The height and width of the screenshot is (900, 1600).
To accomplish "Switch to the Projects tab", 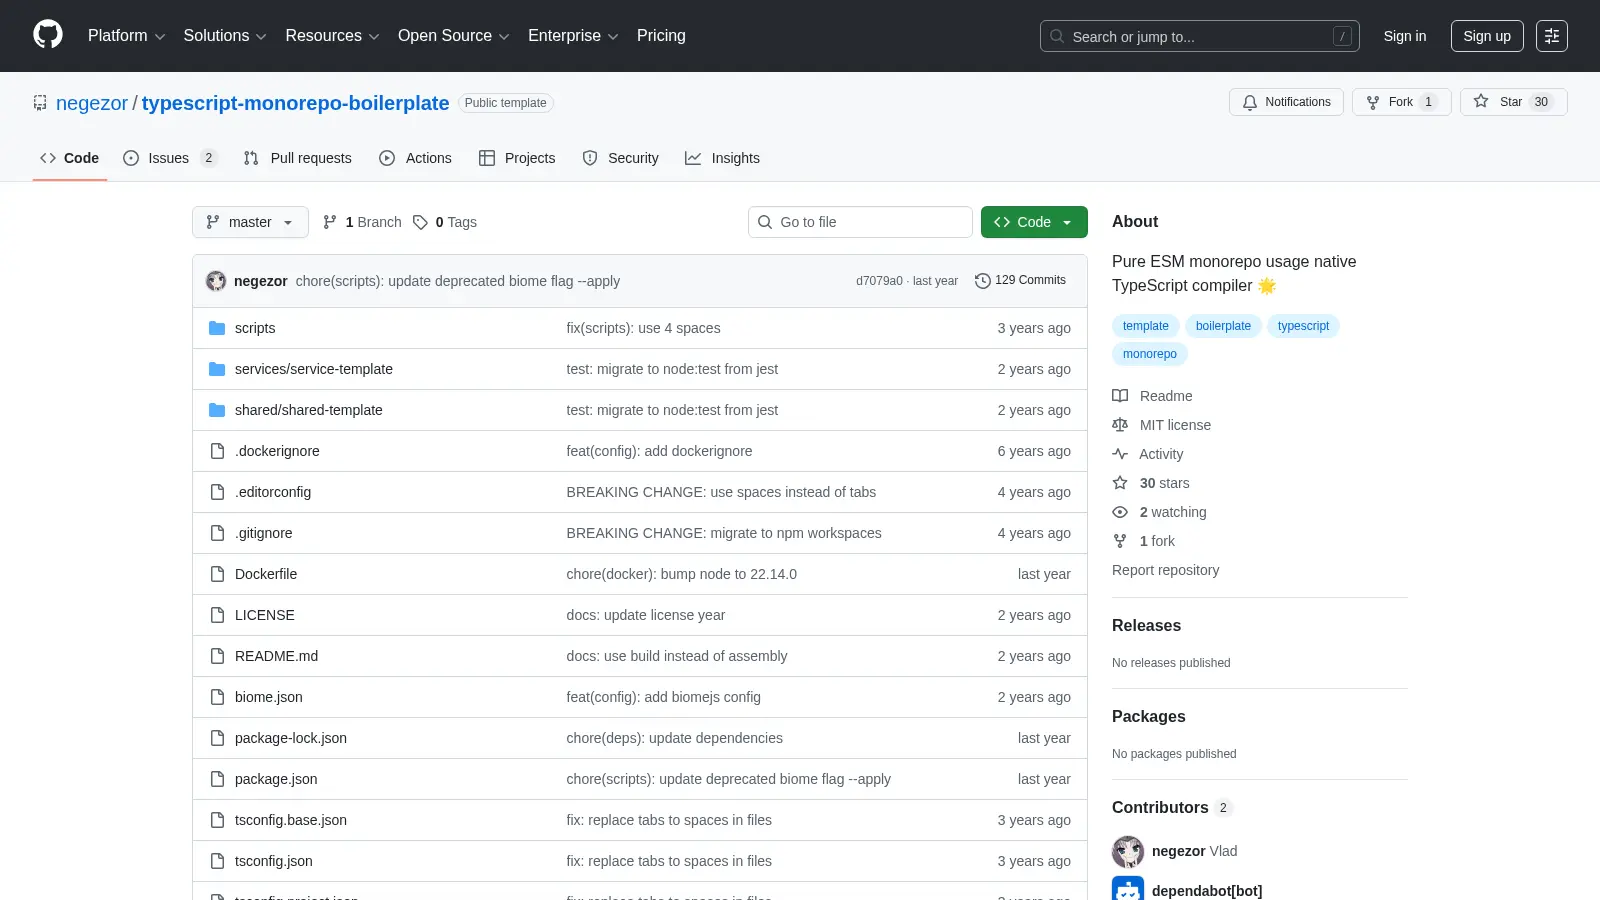I will pyautogui.click(x=517, y=158).
